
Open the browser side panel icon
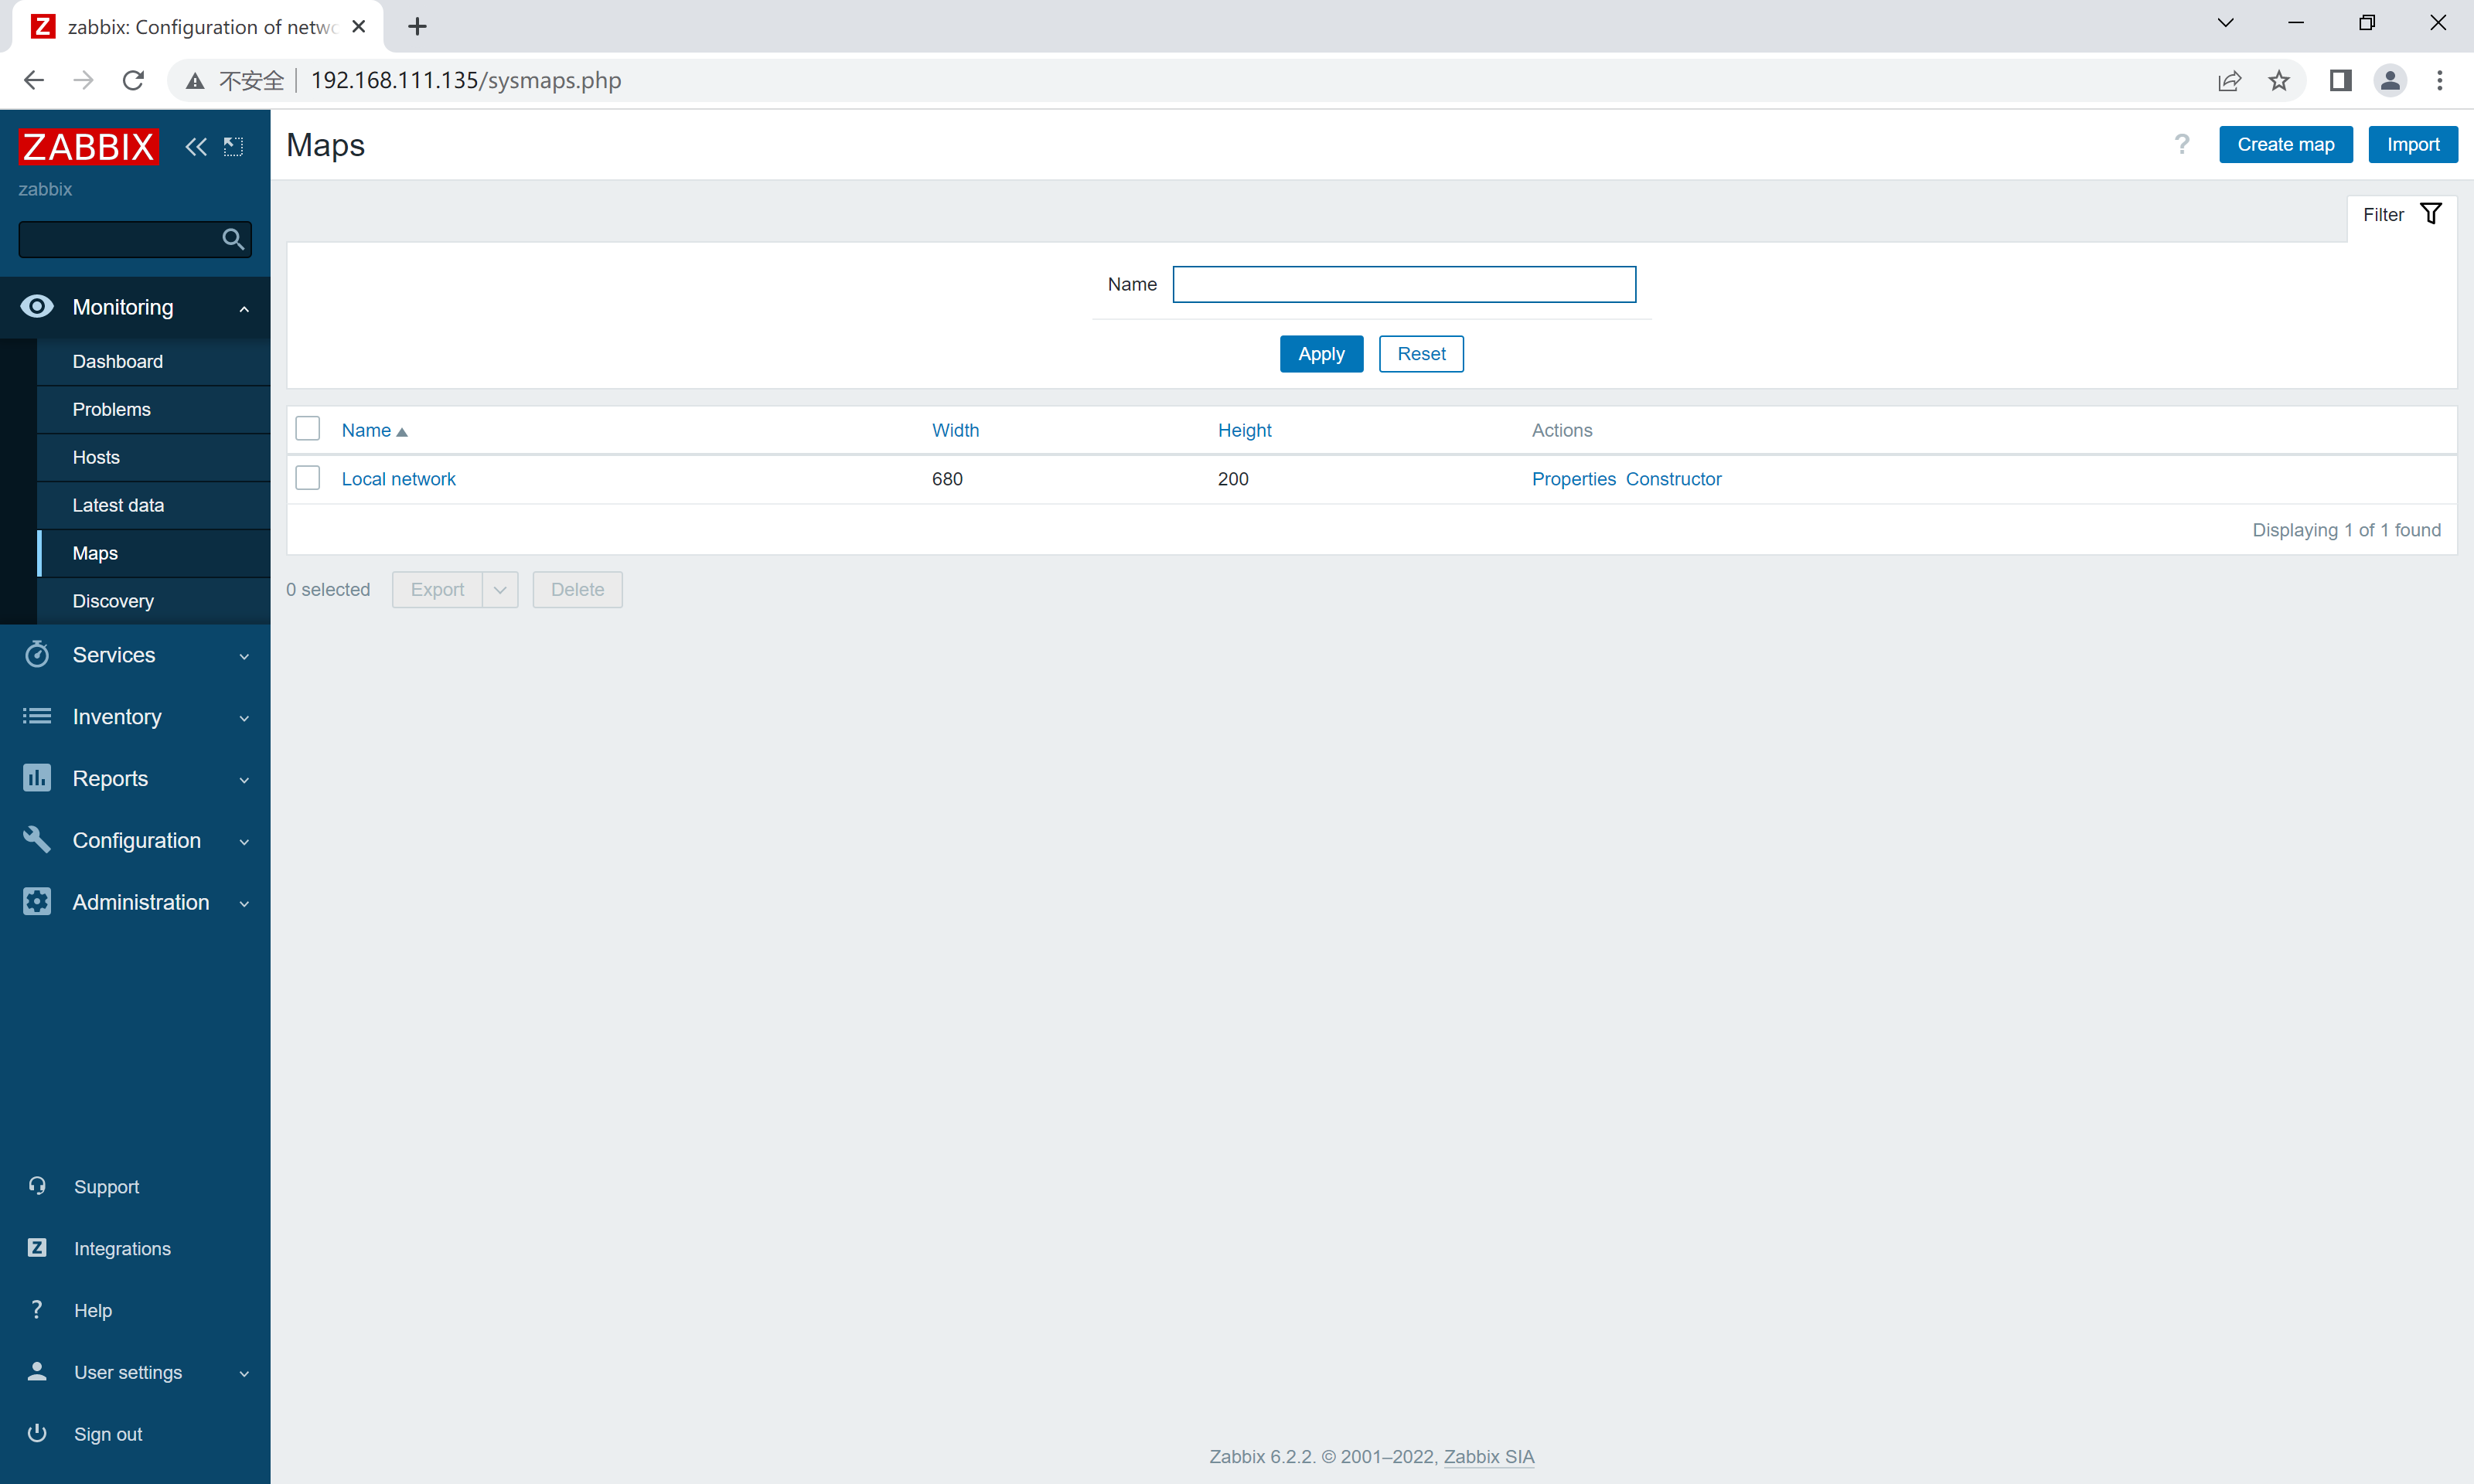2340,80
